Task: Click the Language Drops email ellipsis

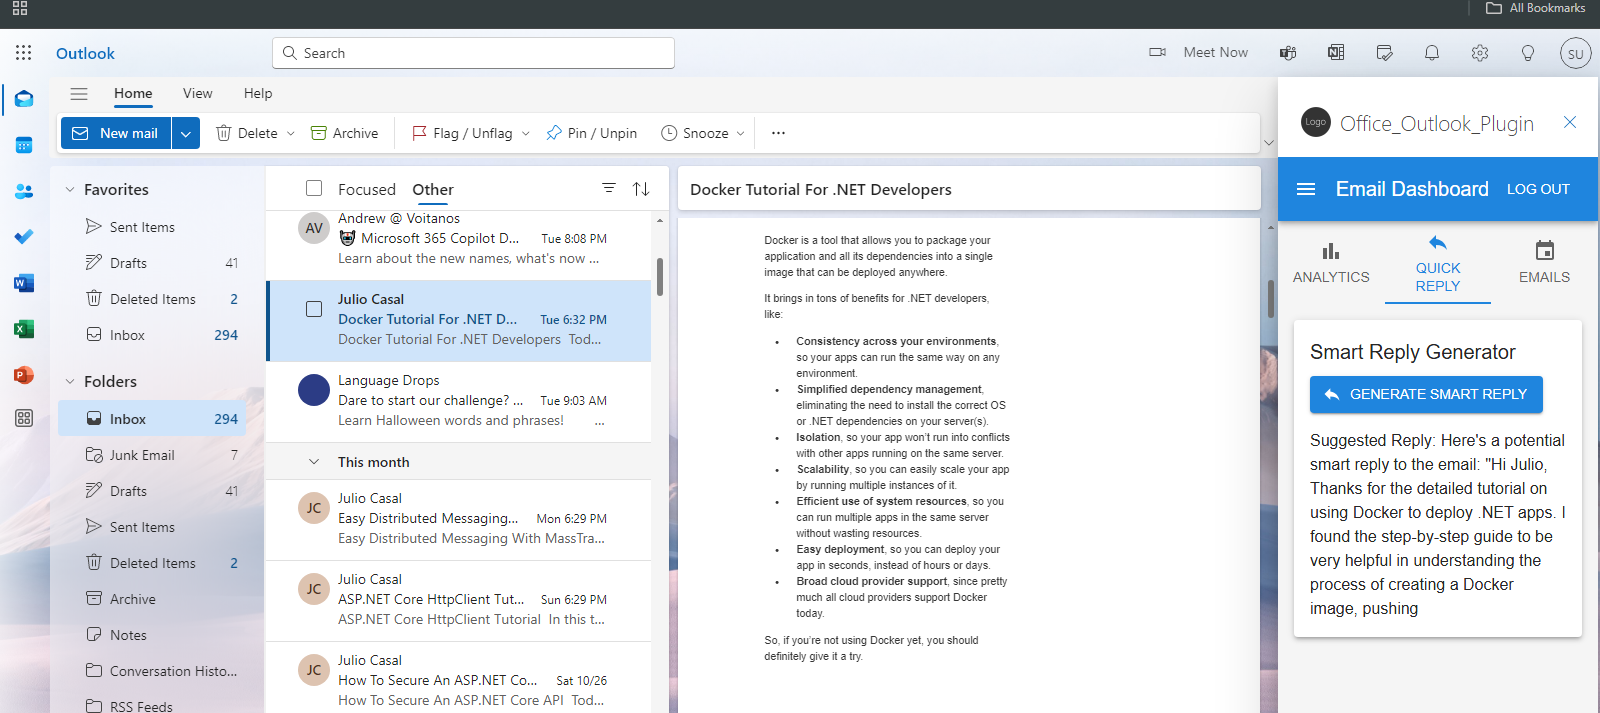Action: coord(599,421)
